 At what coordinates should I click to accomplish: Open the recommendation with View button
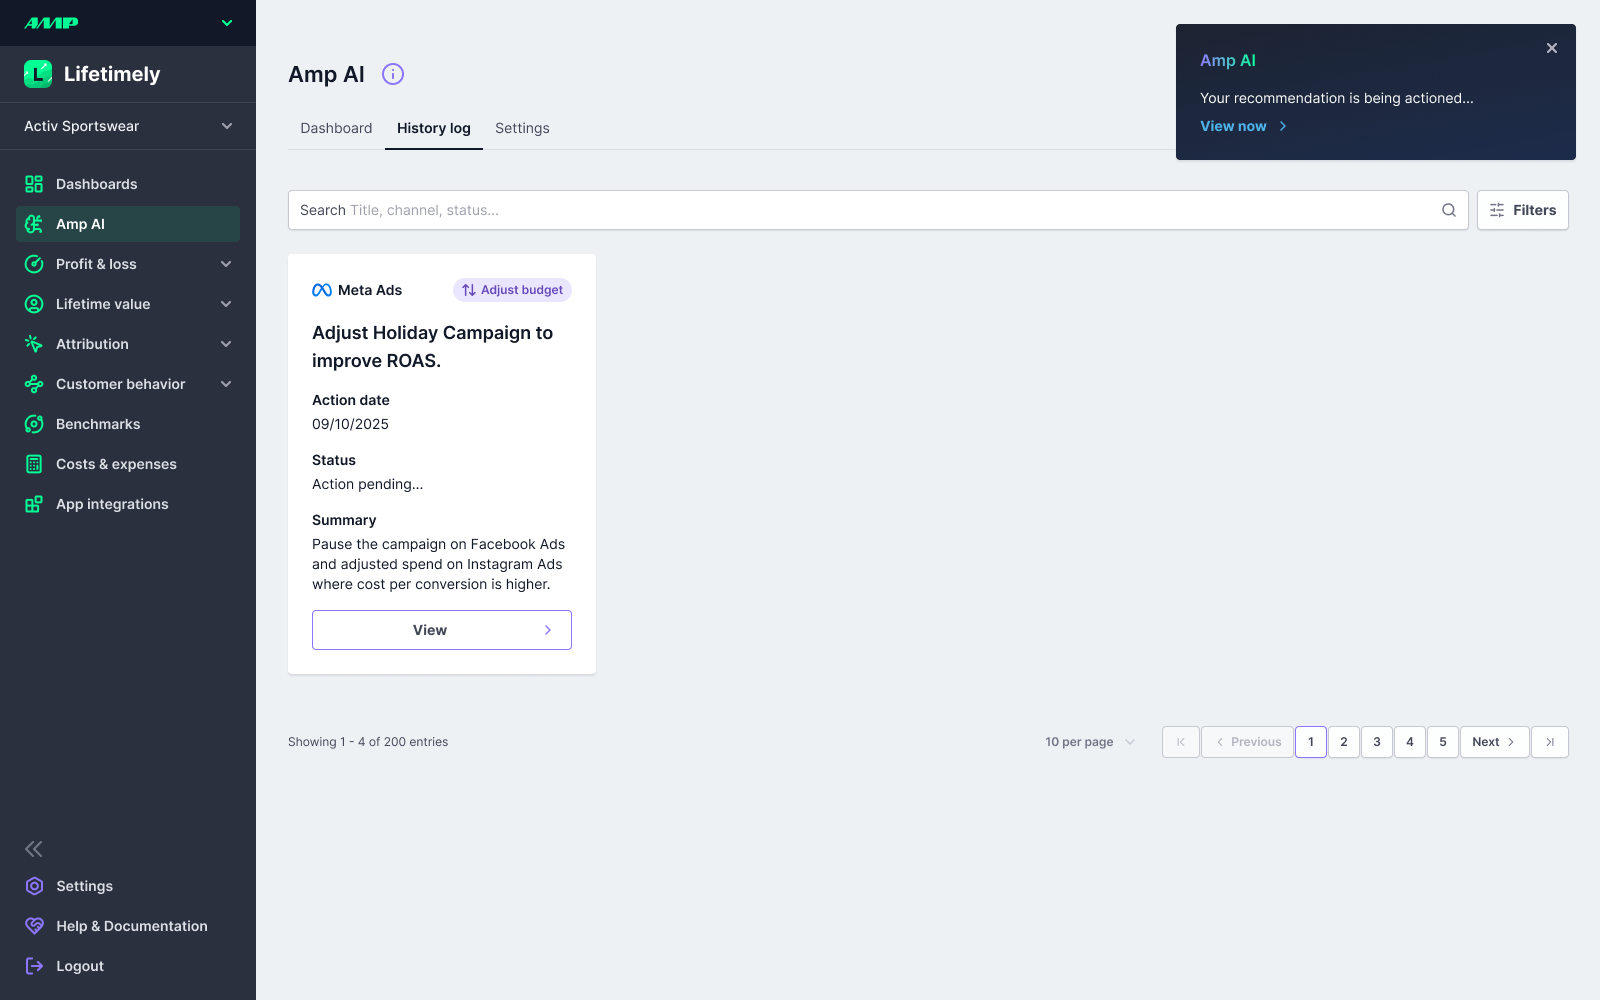pyautogui.click(x=442, y=630)
